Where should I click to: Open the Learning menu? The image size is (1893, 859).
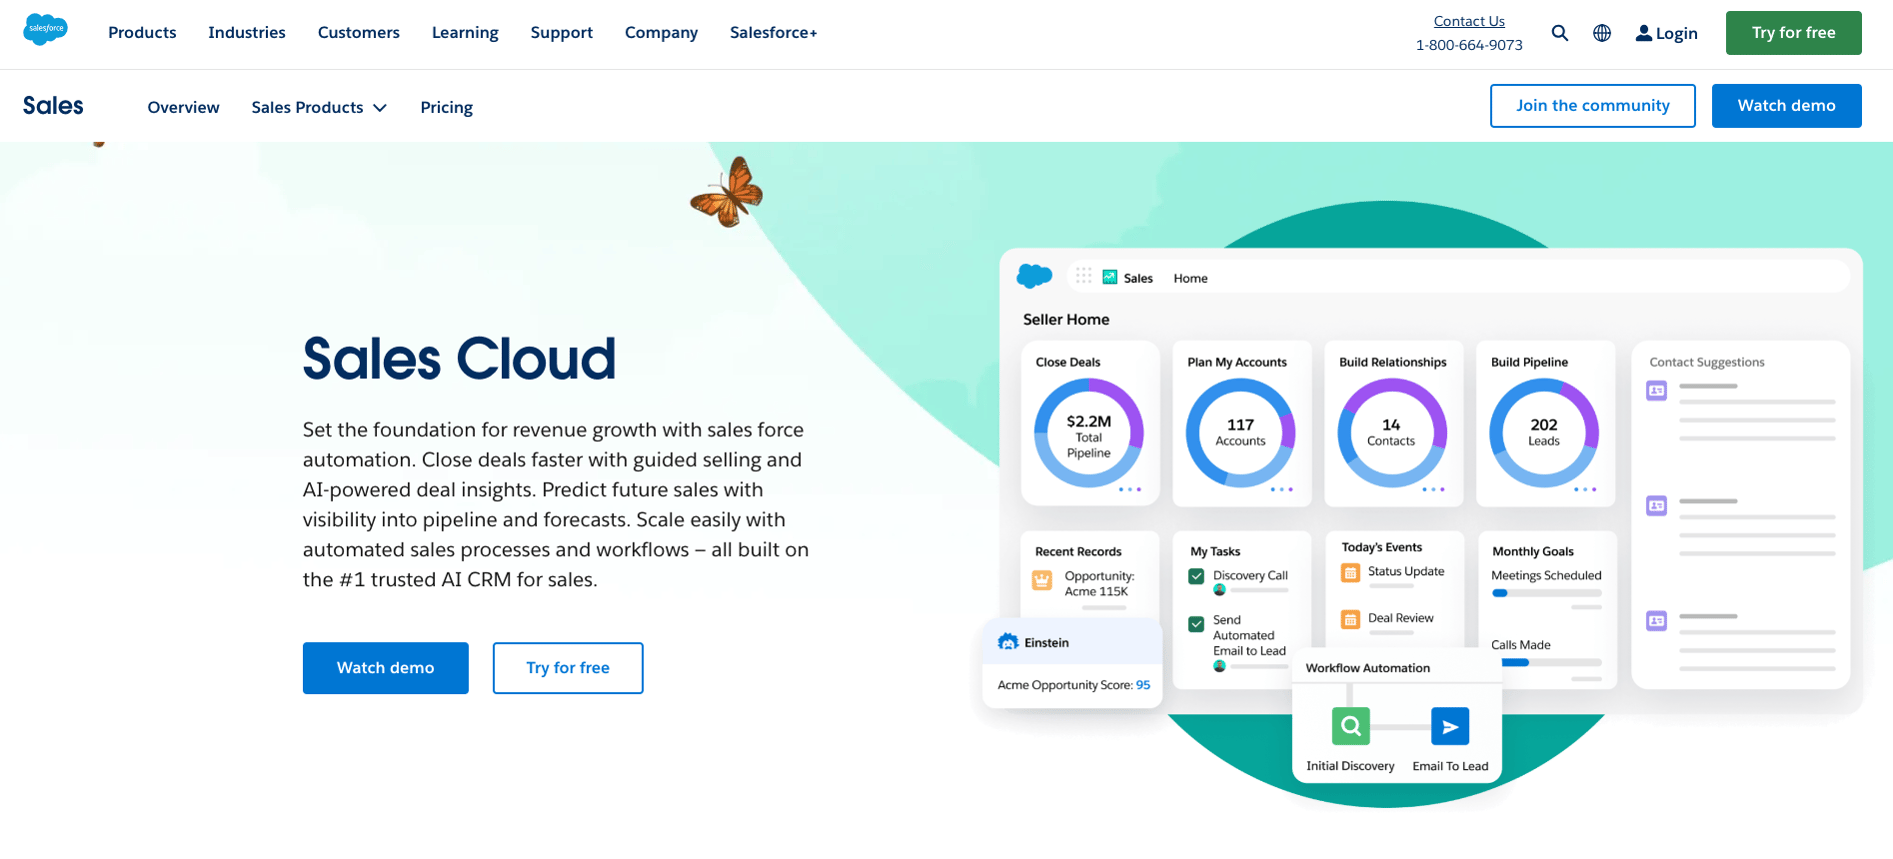(465, 33)
